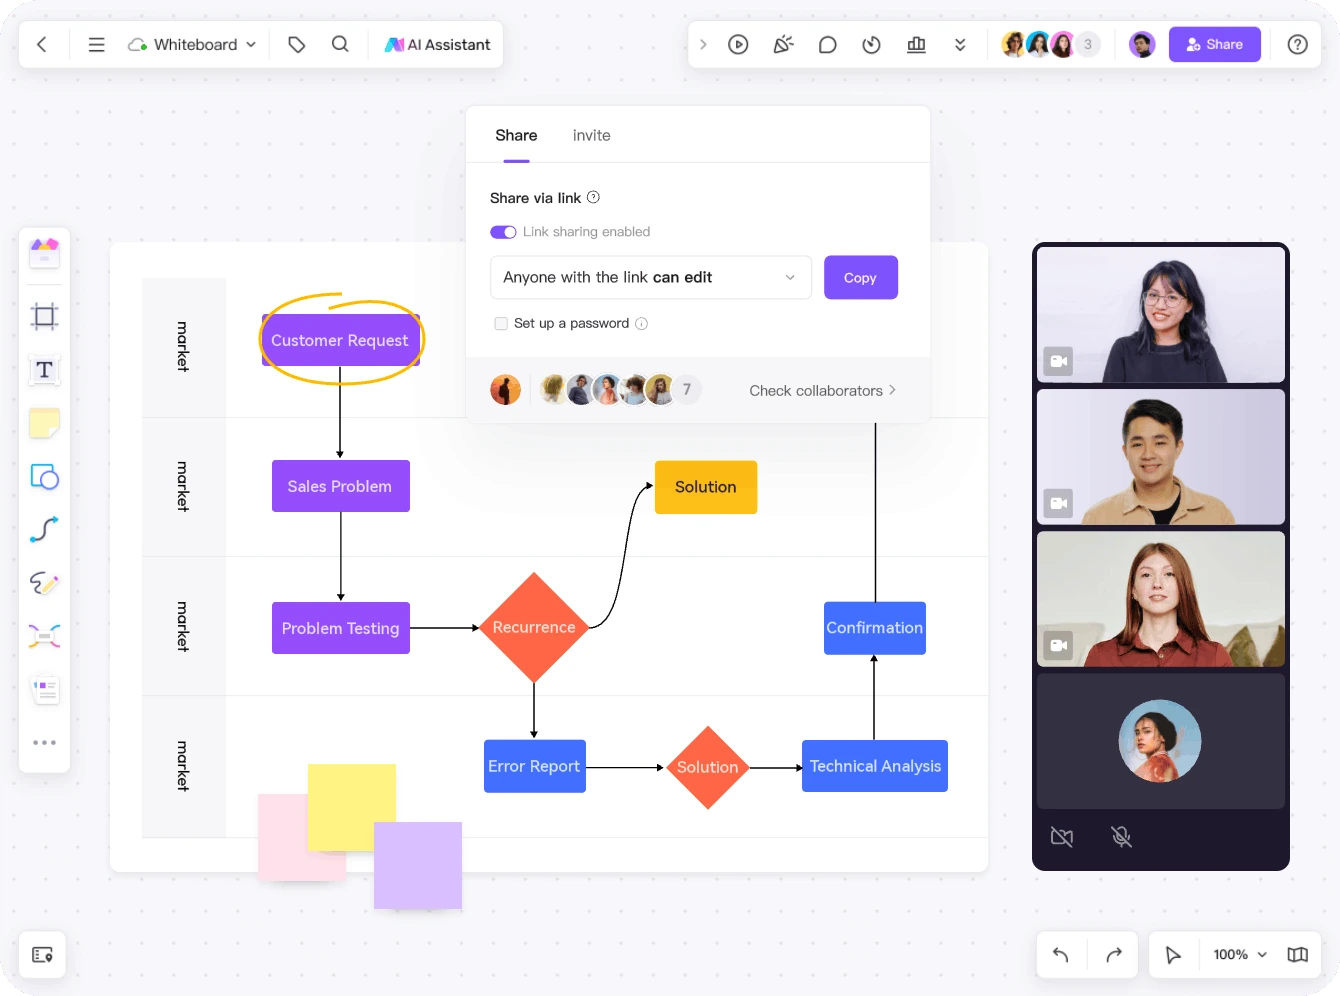Image resolution: width=1340 pixels, height=996 pixels.
Task: Select the yellow Solution node
Action: tap(706, 487)
